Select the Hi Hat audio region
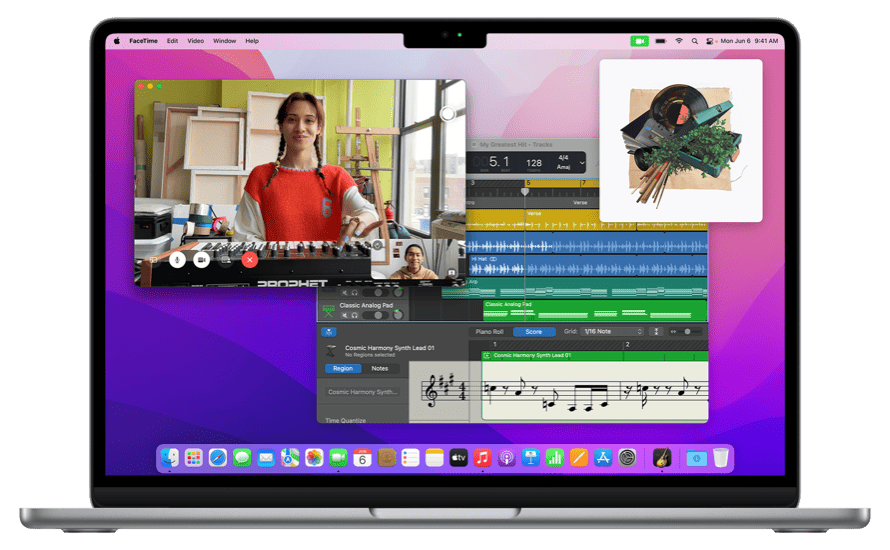 [587, 266]
